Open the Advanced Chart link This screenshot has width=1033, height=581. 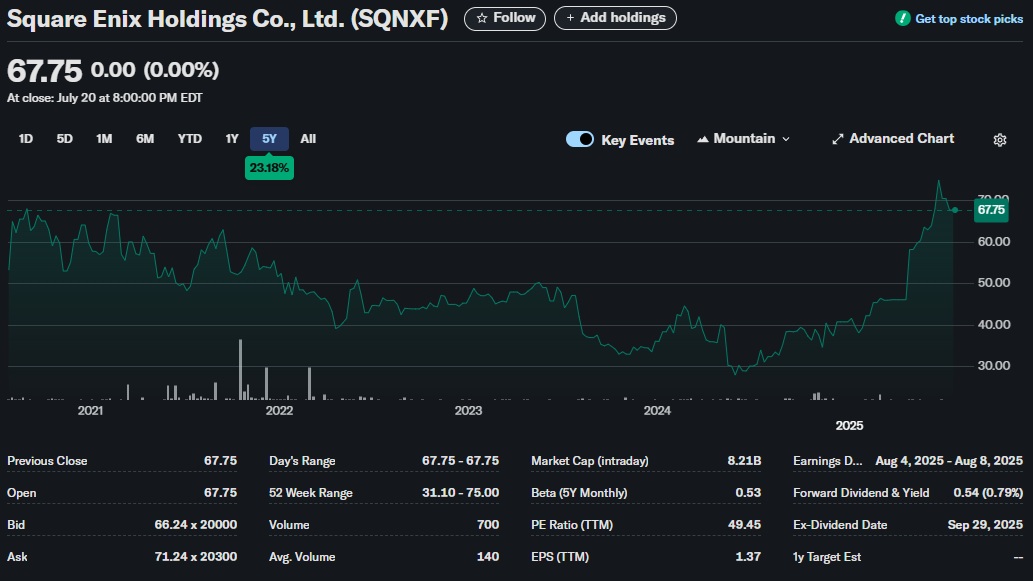pyautogui.click(x=893, y=139)
